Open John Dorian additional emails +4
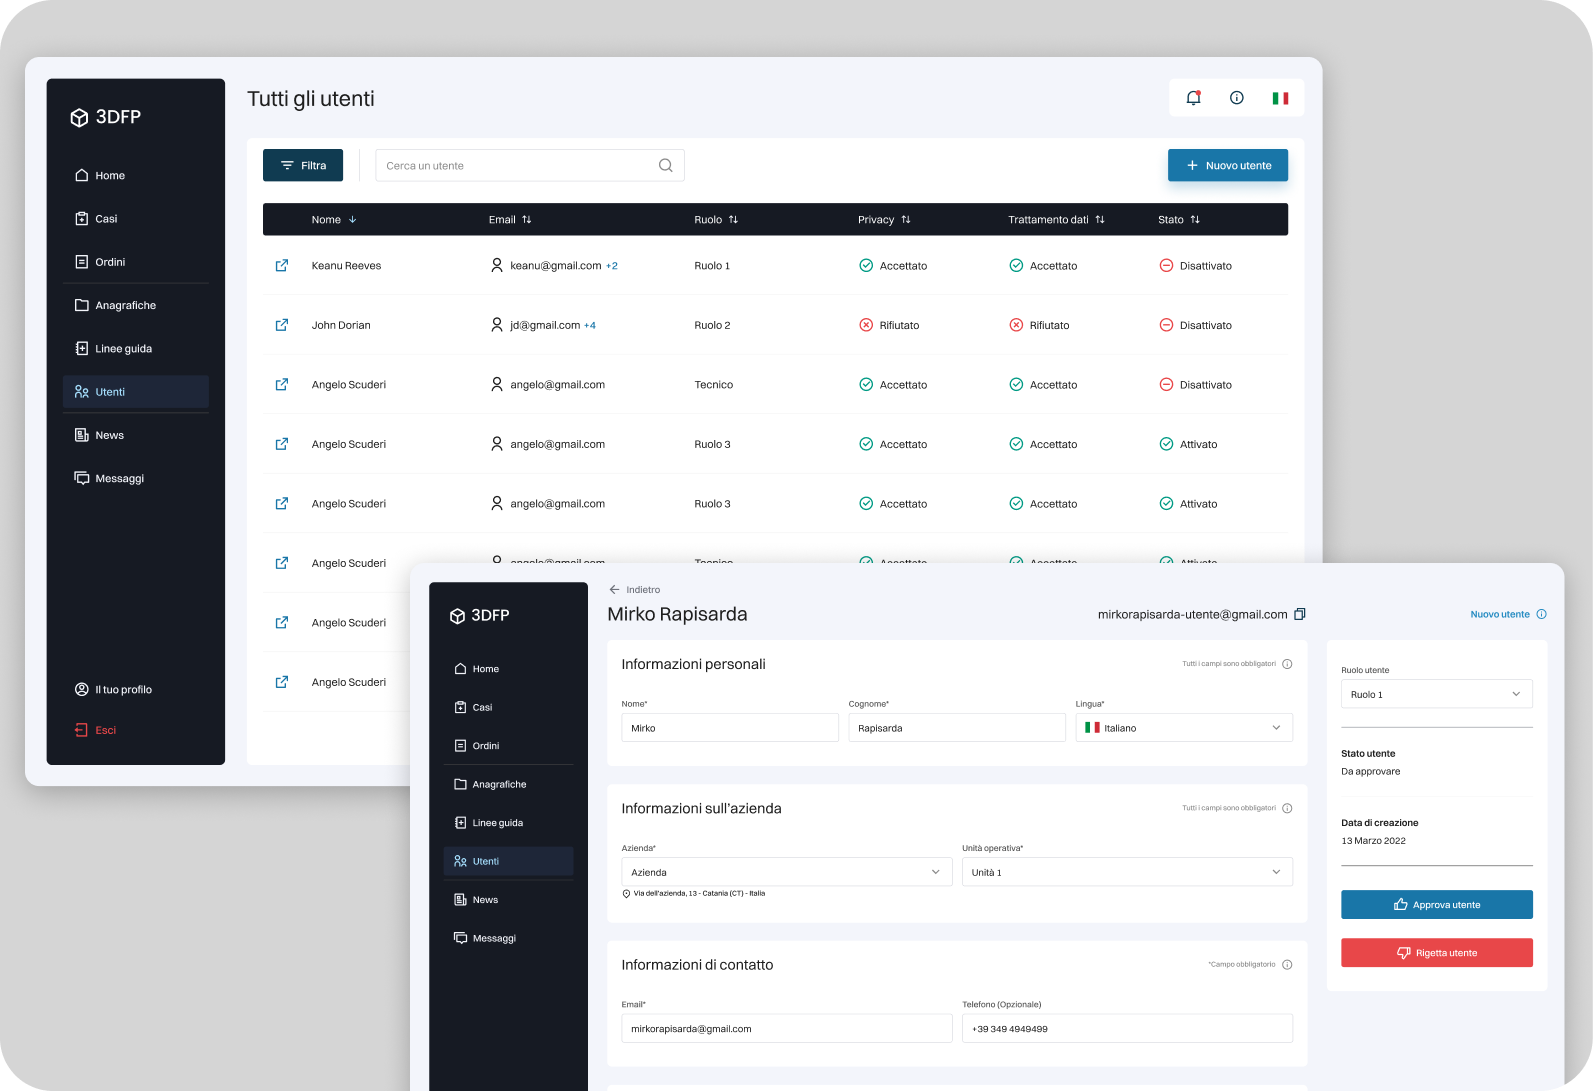The width and height of the screenshot is (1593, 1091). (590, 325)
